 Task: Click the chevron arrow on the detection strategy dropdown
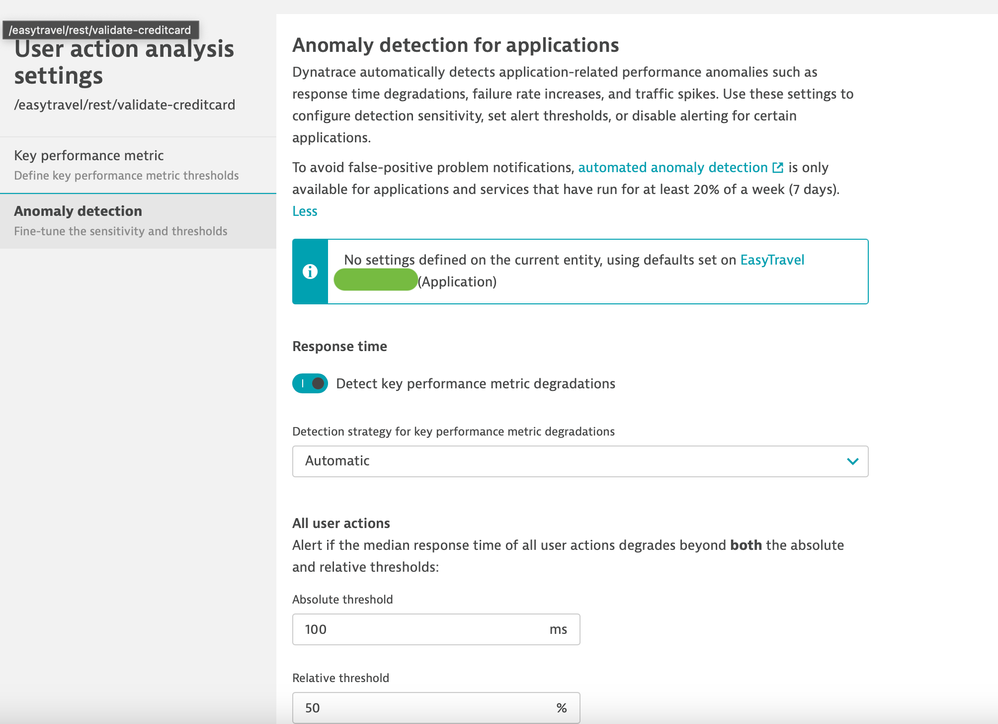tap(852, 461)
